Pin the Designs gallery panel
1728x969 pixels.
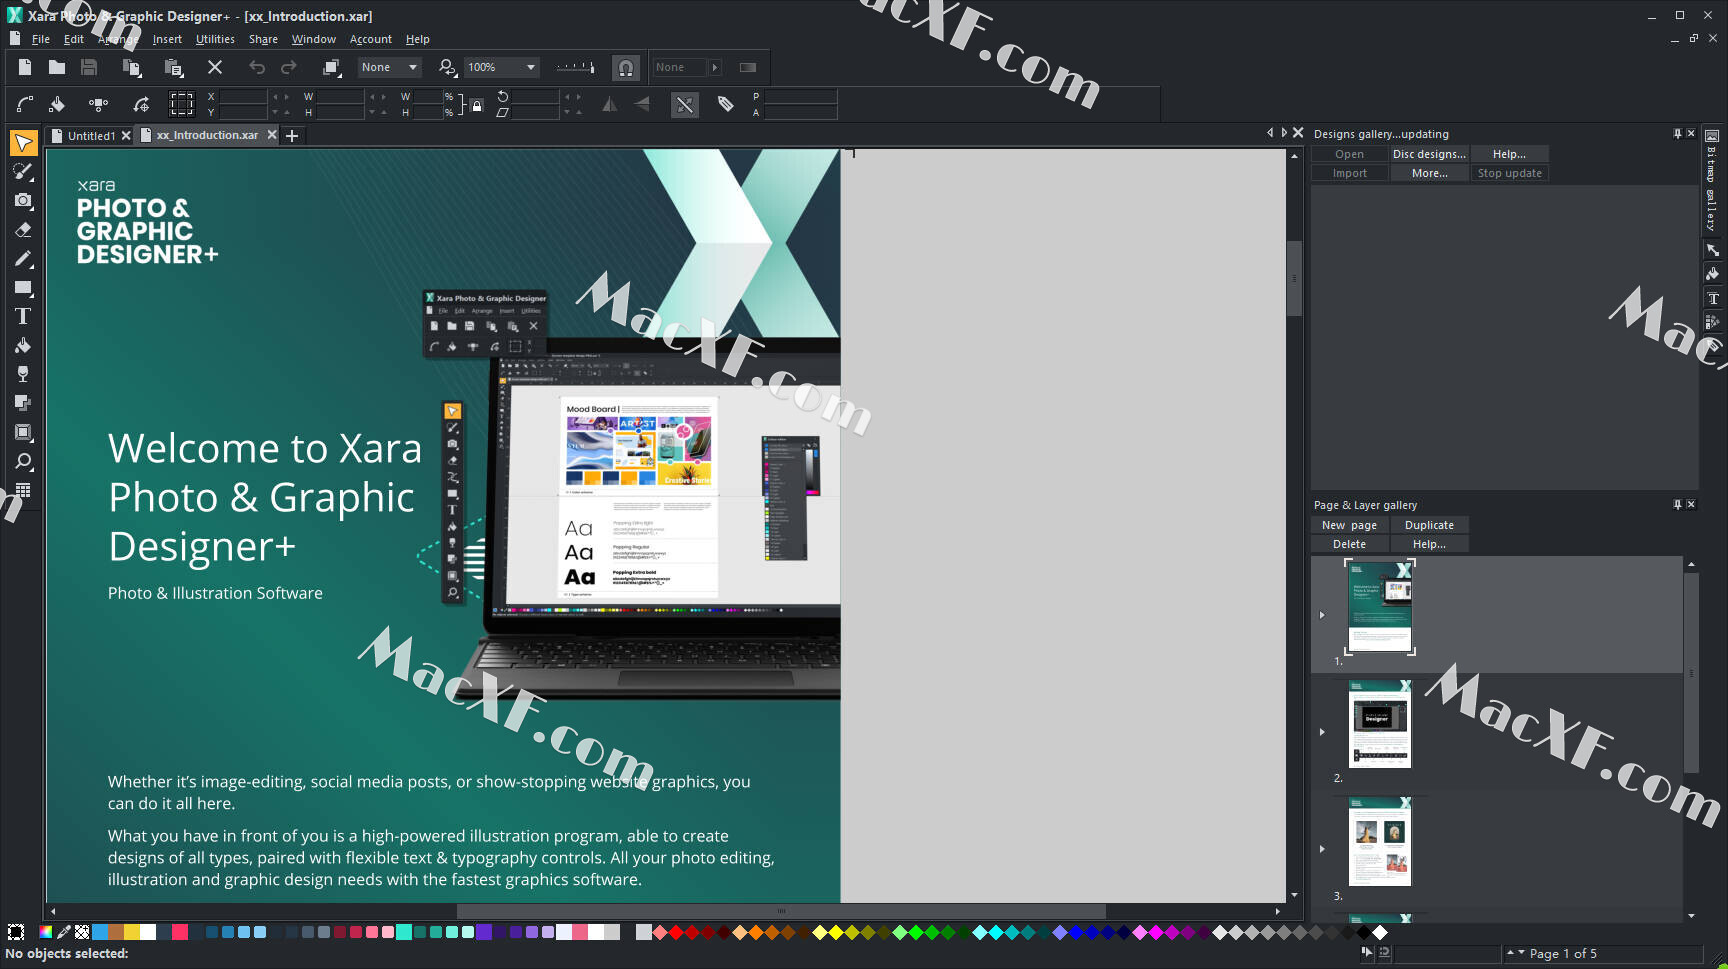pyautogui.click(x=1677, y=133)
